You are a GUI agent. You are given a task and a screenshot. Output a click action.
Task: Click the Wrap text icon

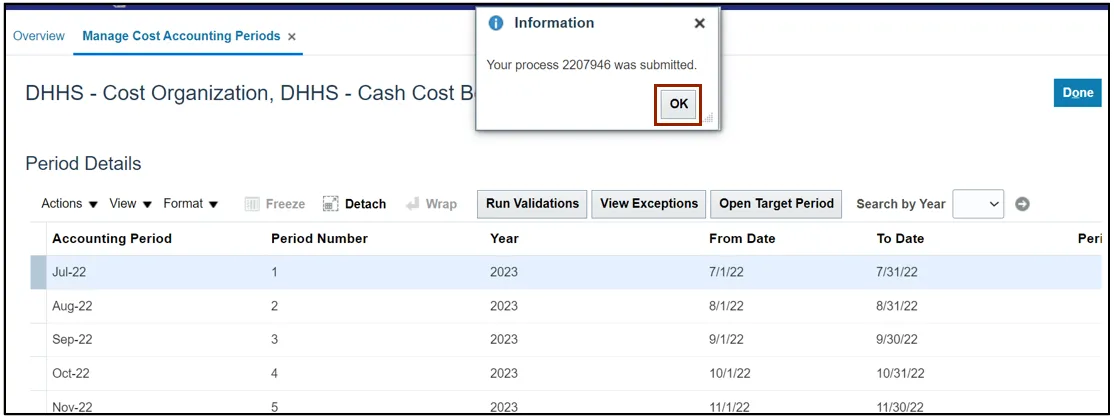pos(412,204)
